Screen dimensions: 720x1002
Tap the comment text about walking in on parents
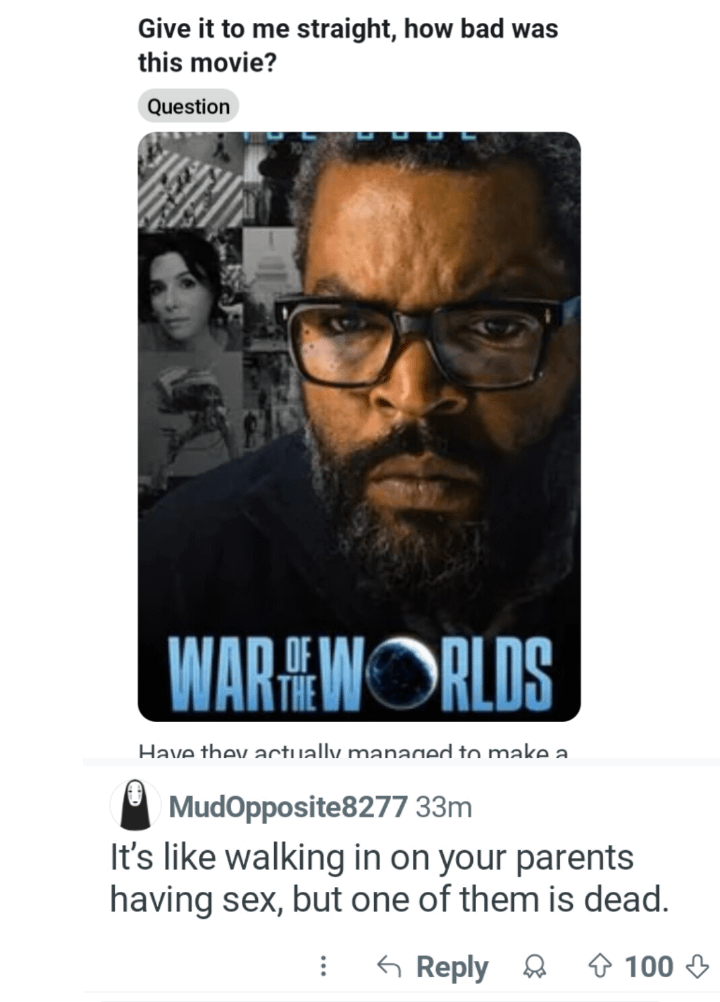(390, 878)
